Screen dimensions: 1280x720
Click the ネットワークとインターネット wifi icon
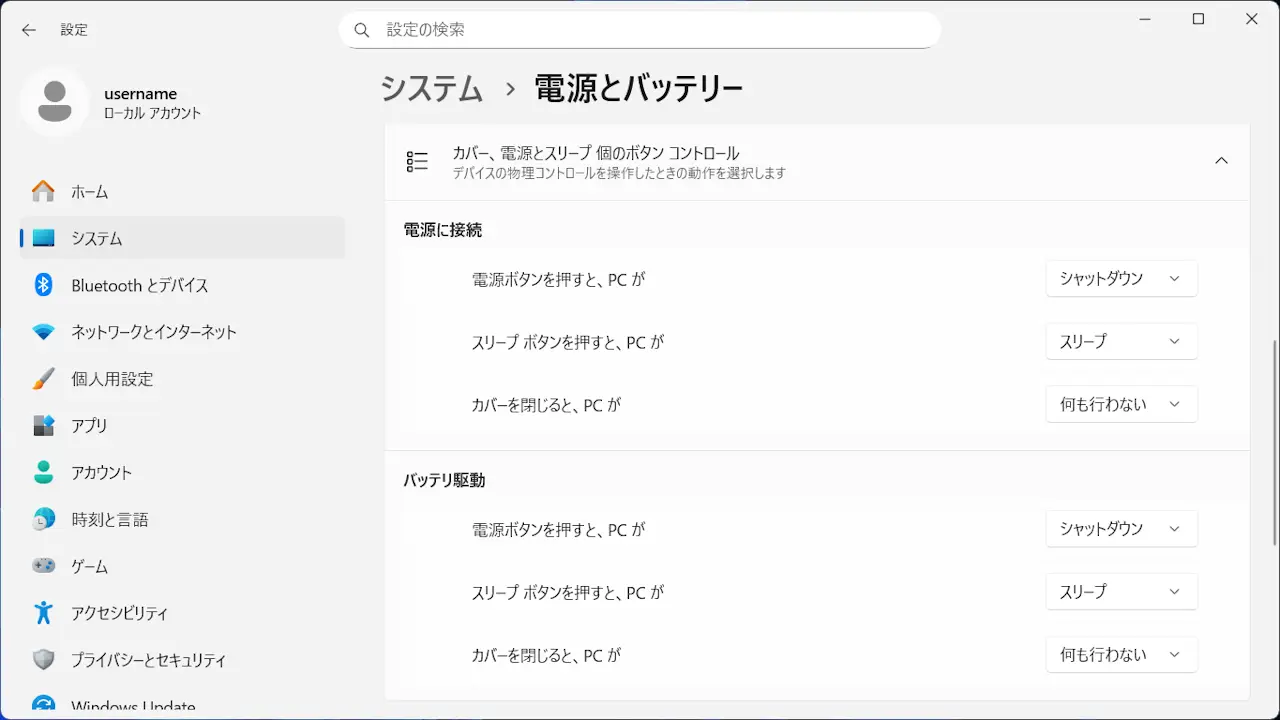43,332
